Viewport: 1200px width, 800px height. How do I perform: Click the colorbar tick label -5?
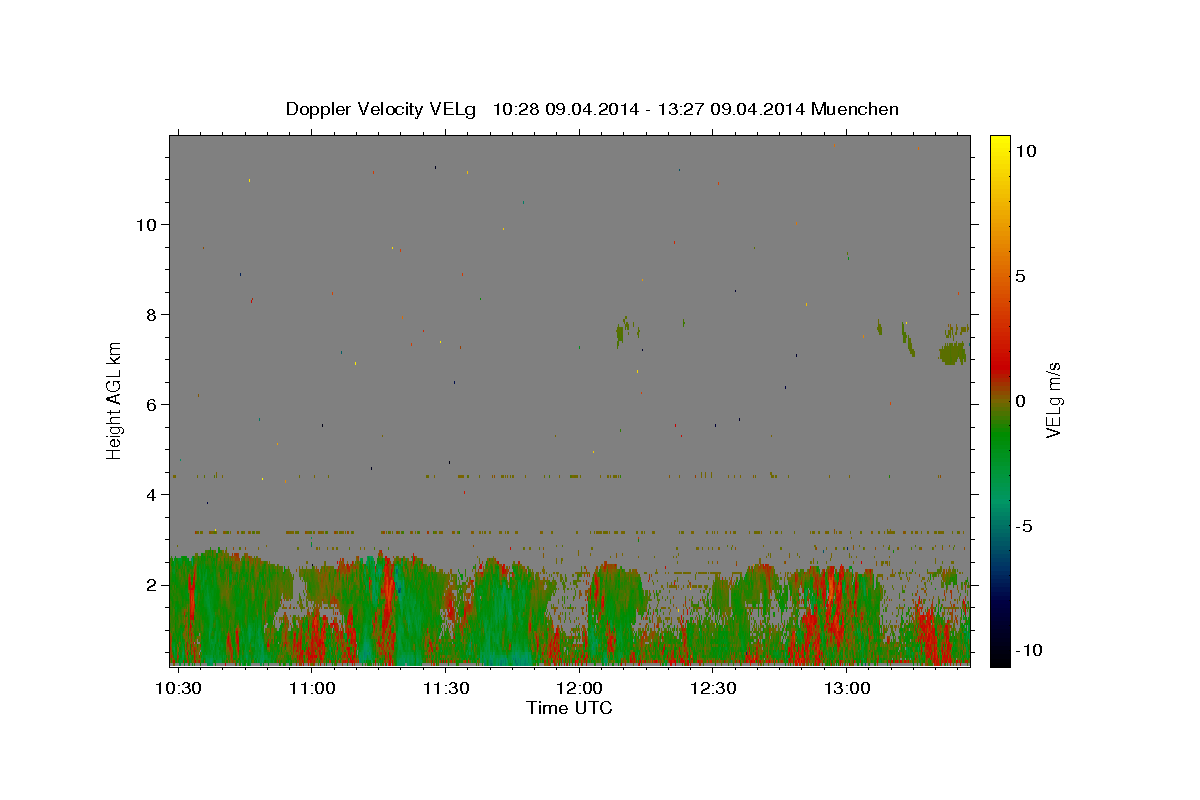coord(1024,526)
